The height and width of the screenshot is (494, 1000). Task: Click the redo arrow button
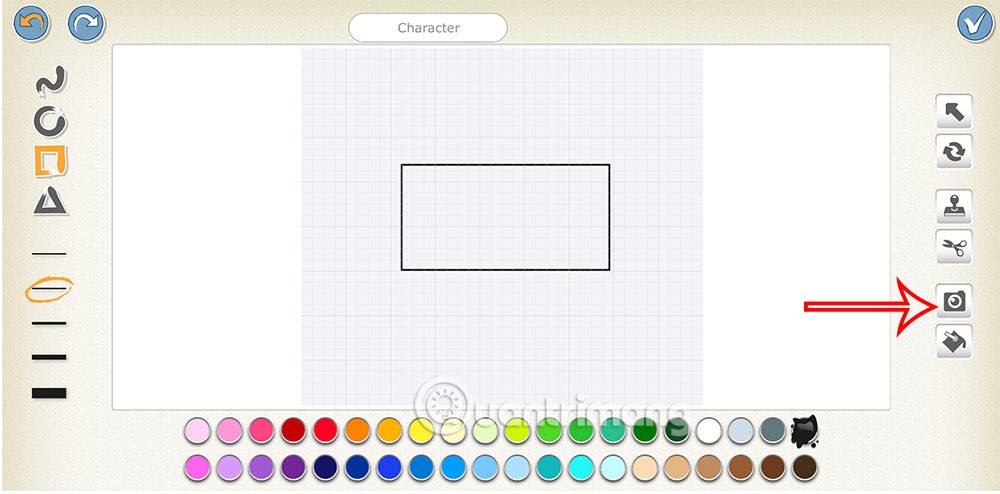[x=86, y=23]
